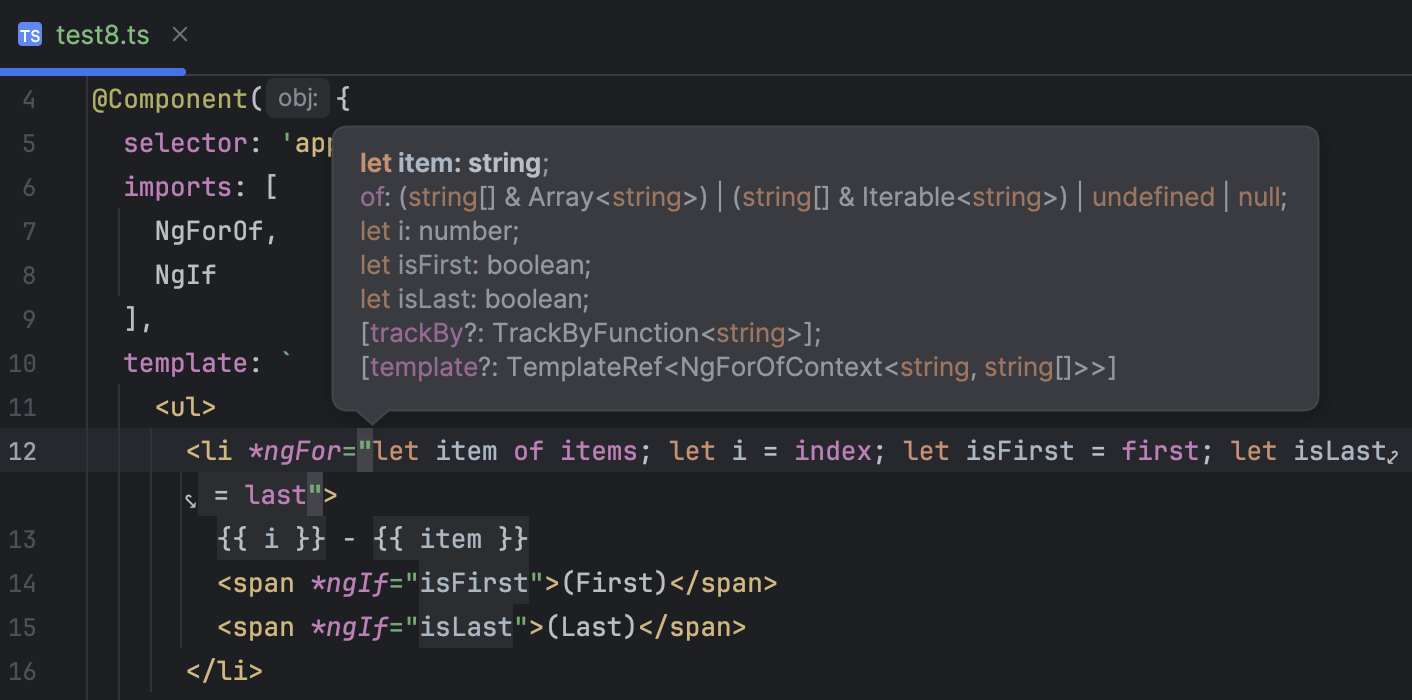Select the test8.ts editor tab
The height and width of the screenshot is (700, 1412).
tap(103, 34)
